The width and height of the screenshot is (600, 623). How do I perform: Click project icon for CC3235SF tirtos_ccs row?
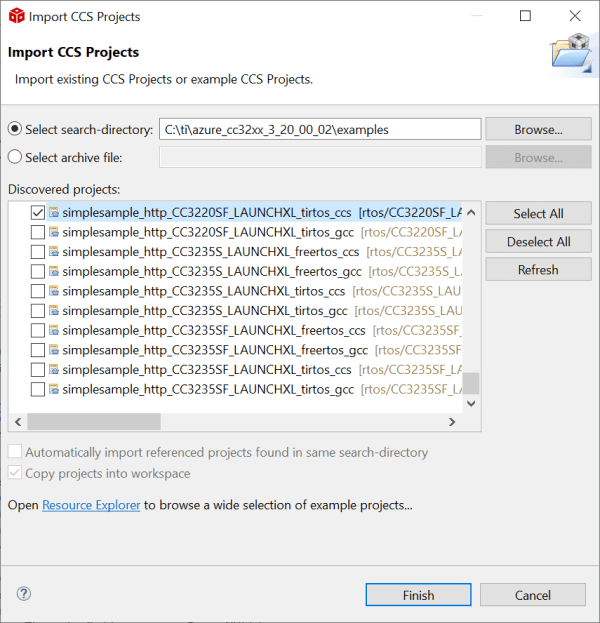coord(54,370)
